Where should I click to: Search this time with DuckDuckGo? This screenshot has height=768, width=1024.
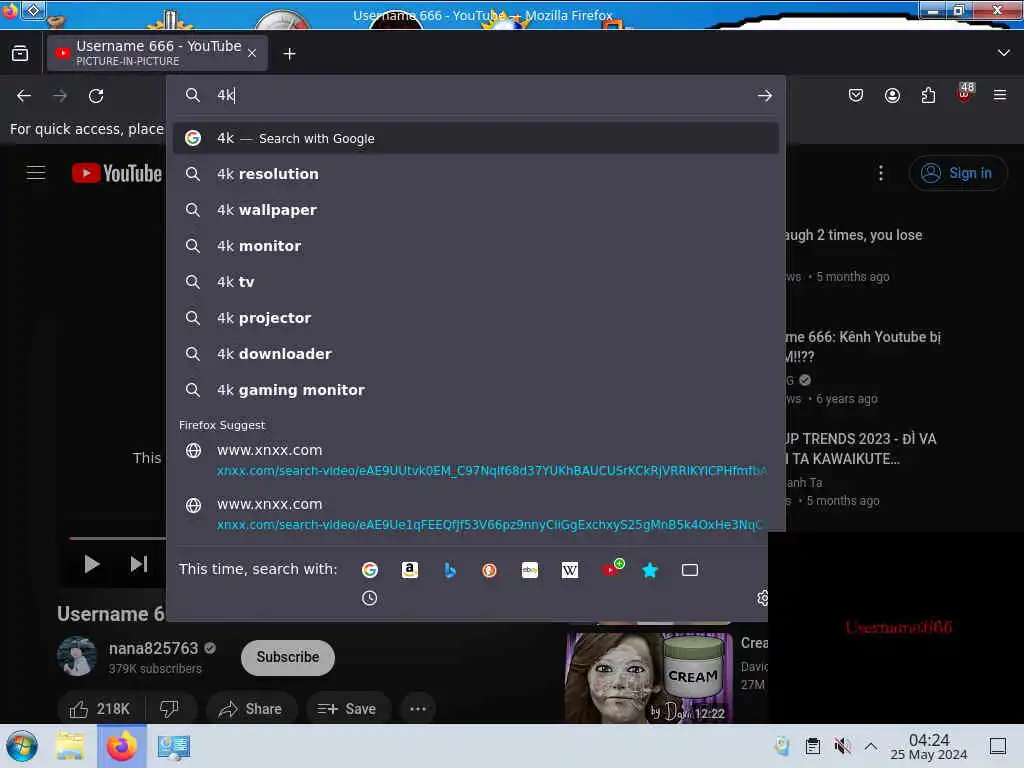pyautogui.click(x=489, y=570)
